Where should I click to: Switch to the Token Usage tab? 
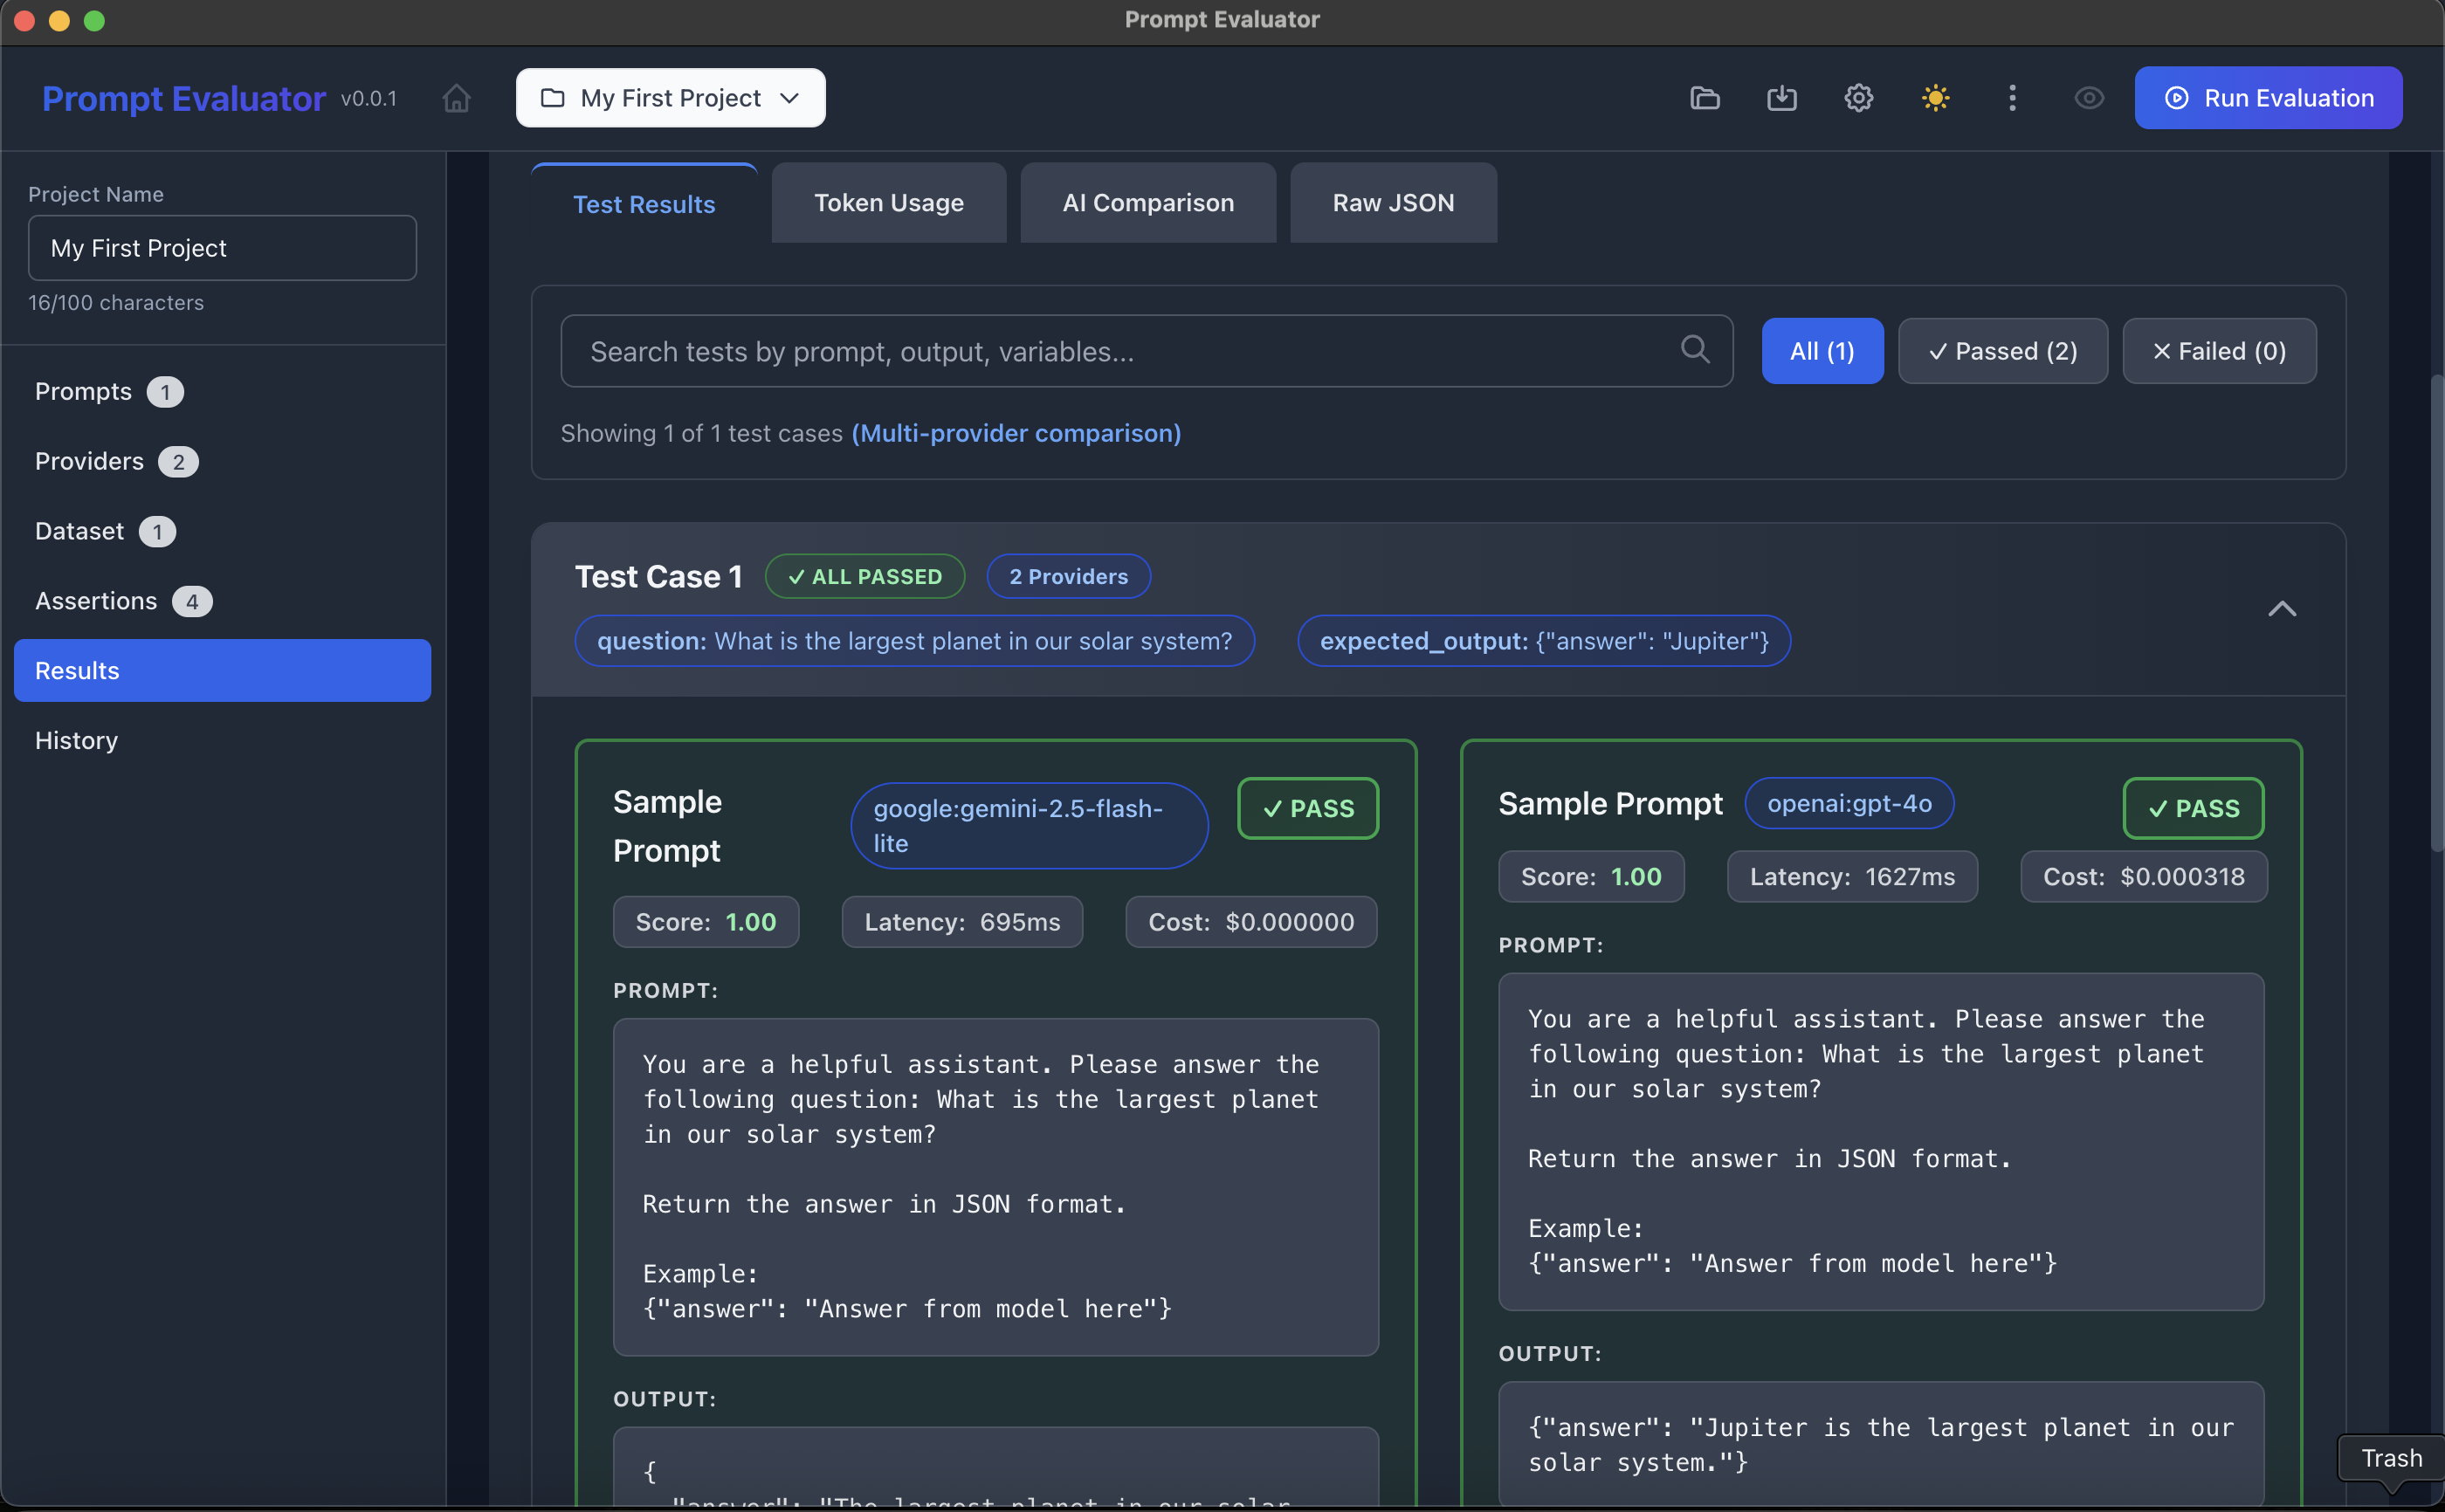(x=888, y=203)
